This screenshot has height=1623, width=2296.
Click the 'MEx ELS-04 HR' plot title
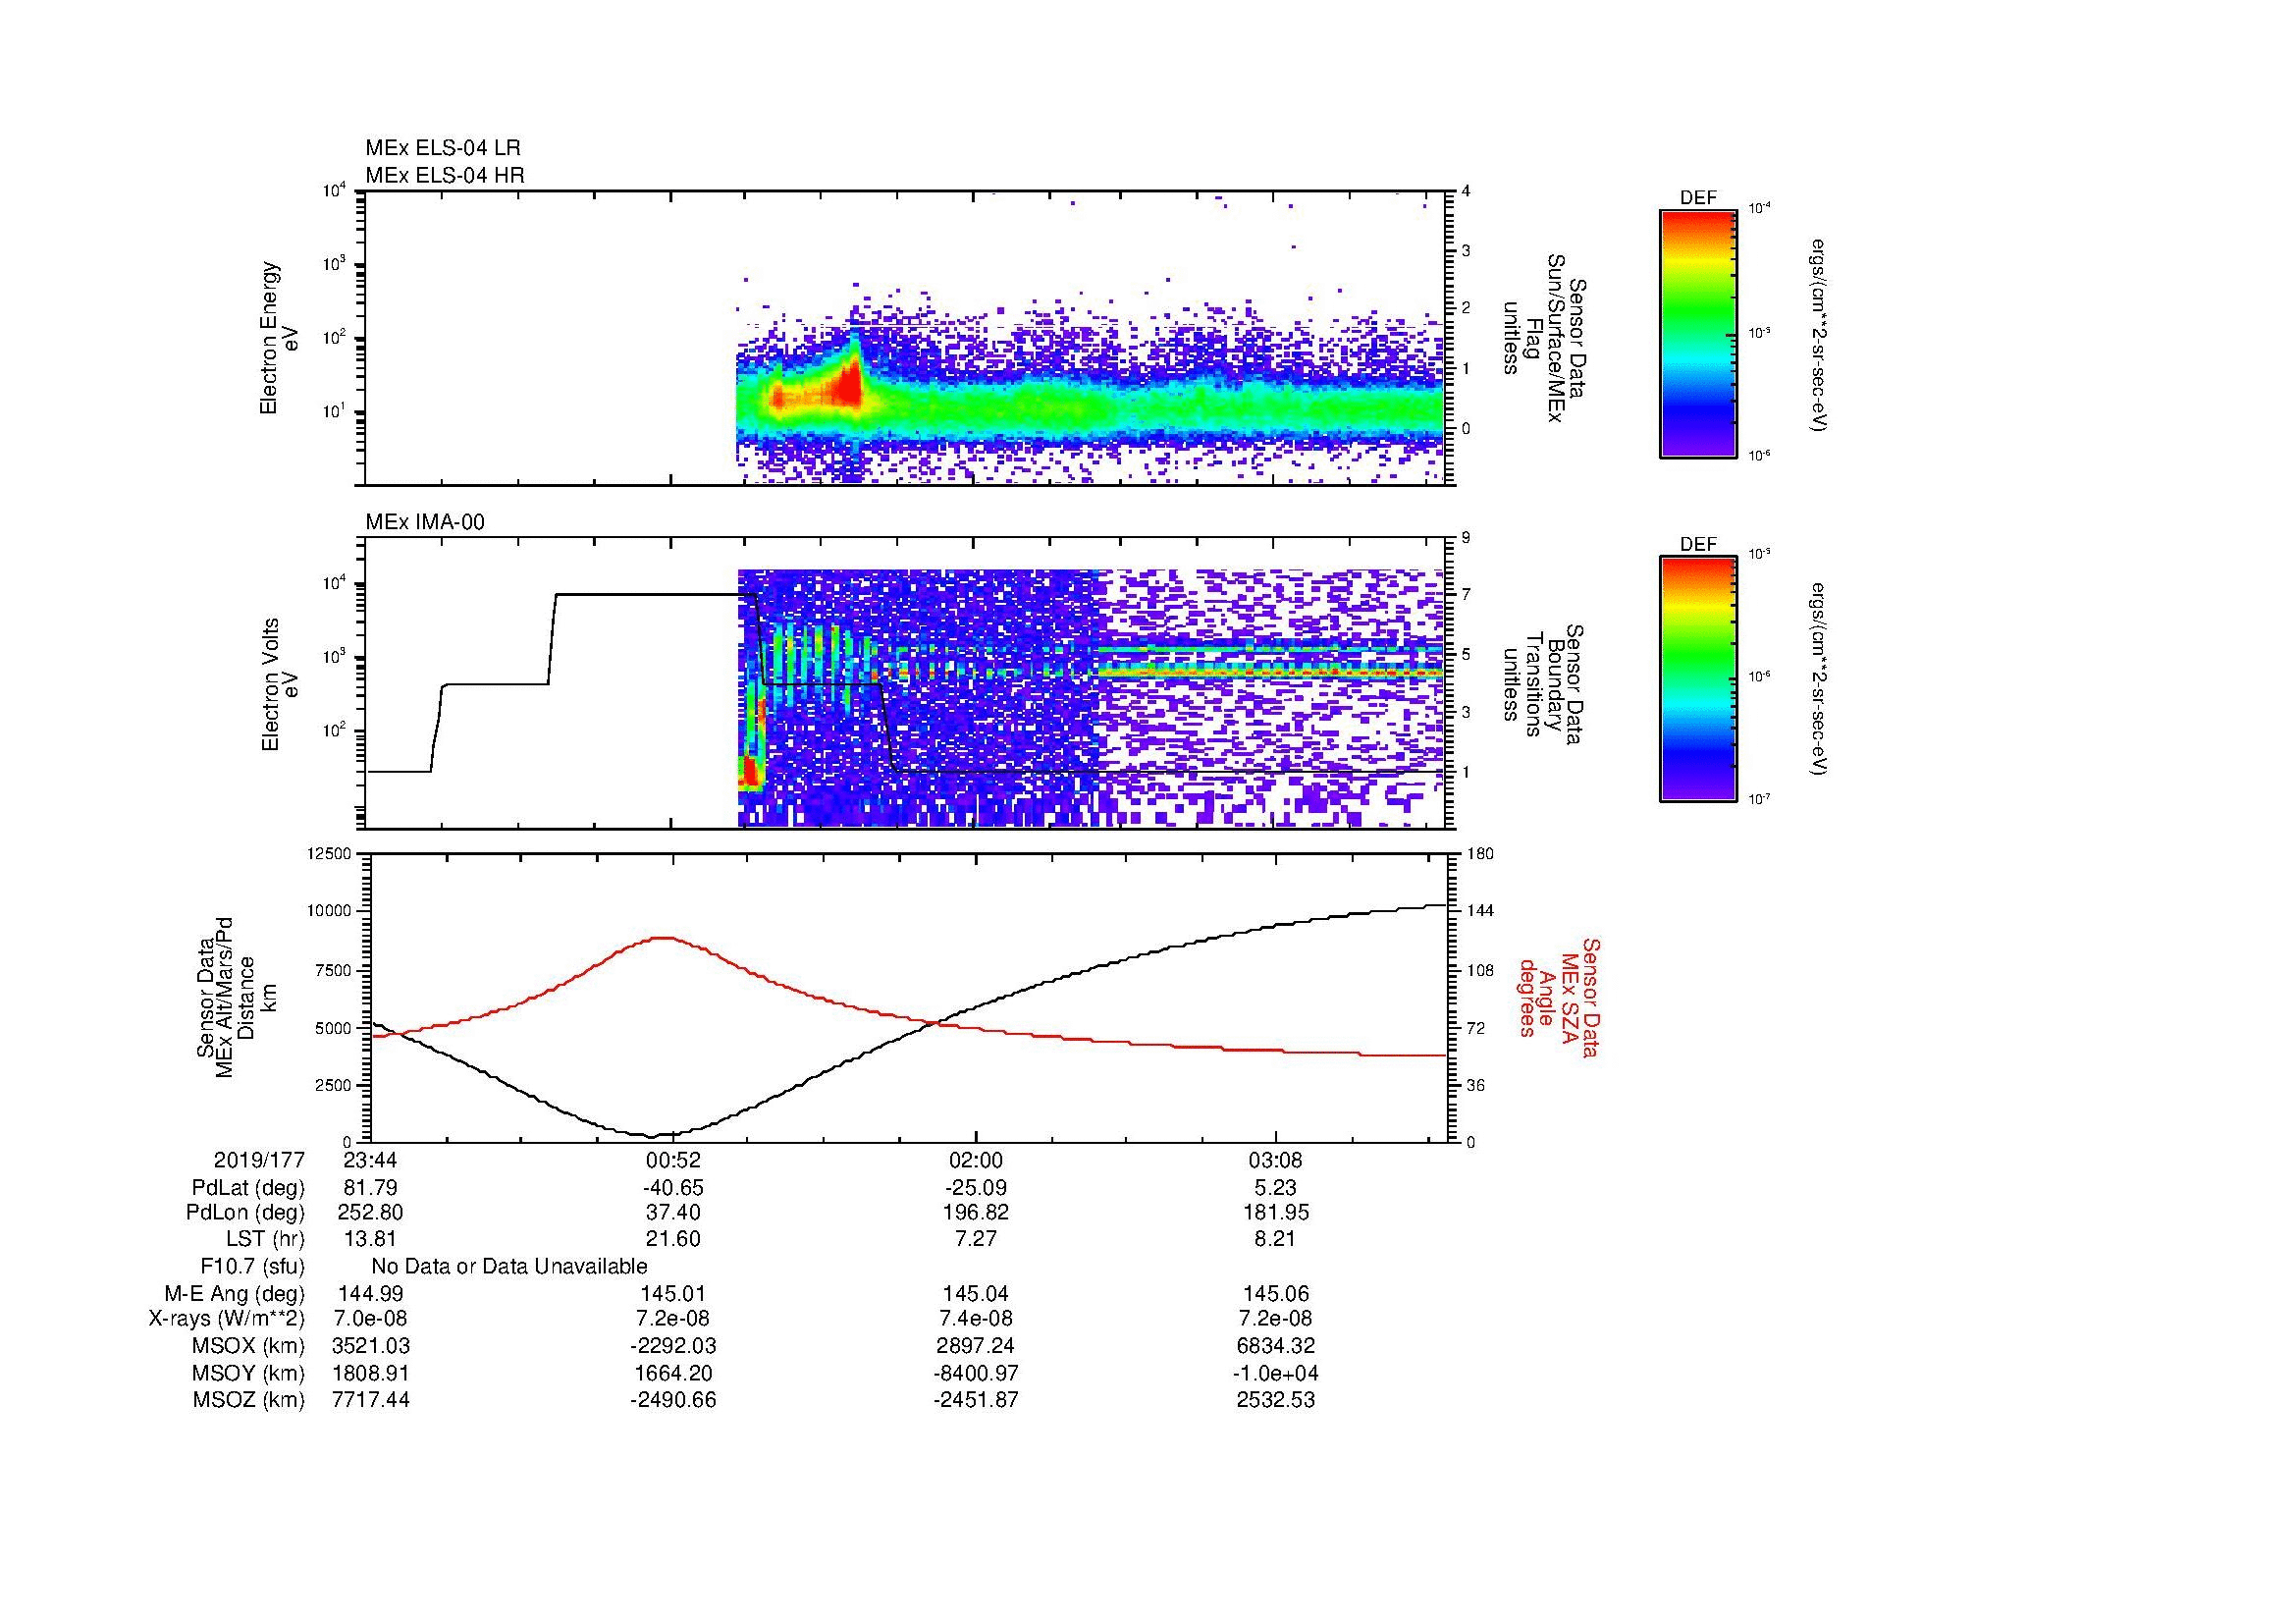pyautogui.click(x=444, y=176)
